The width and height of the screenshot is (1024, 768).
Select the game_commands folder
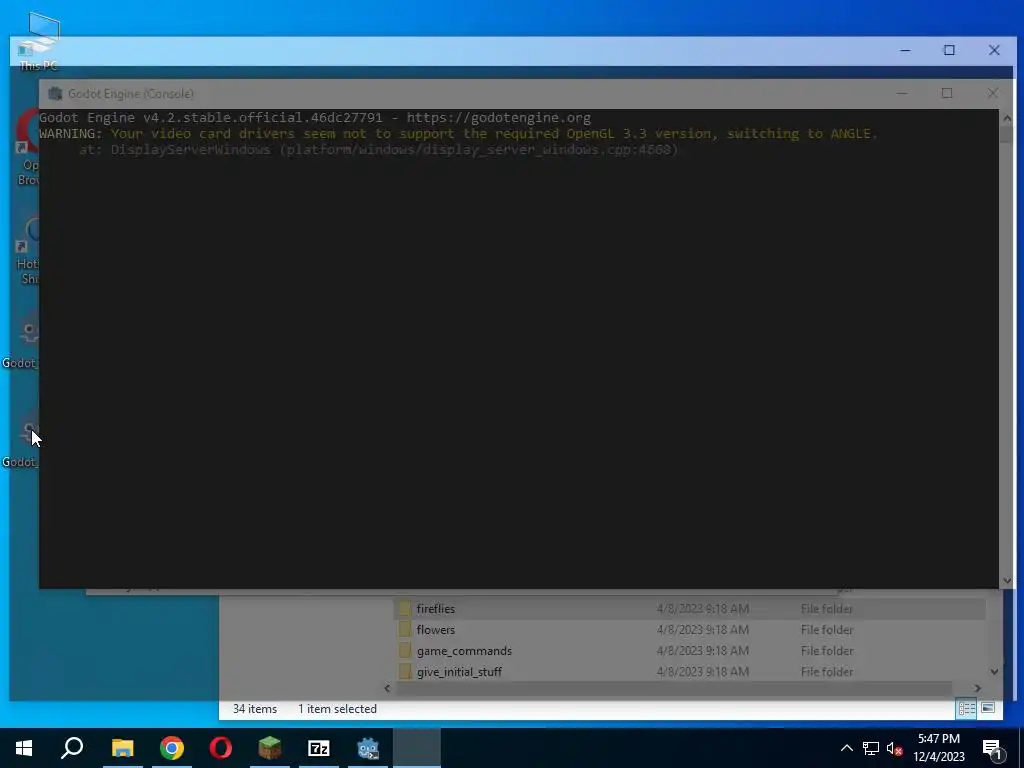[689, 650]
